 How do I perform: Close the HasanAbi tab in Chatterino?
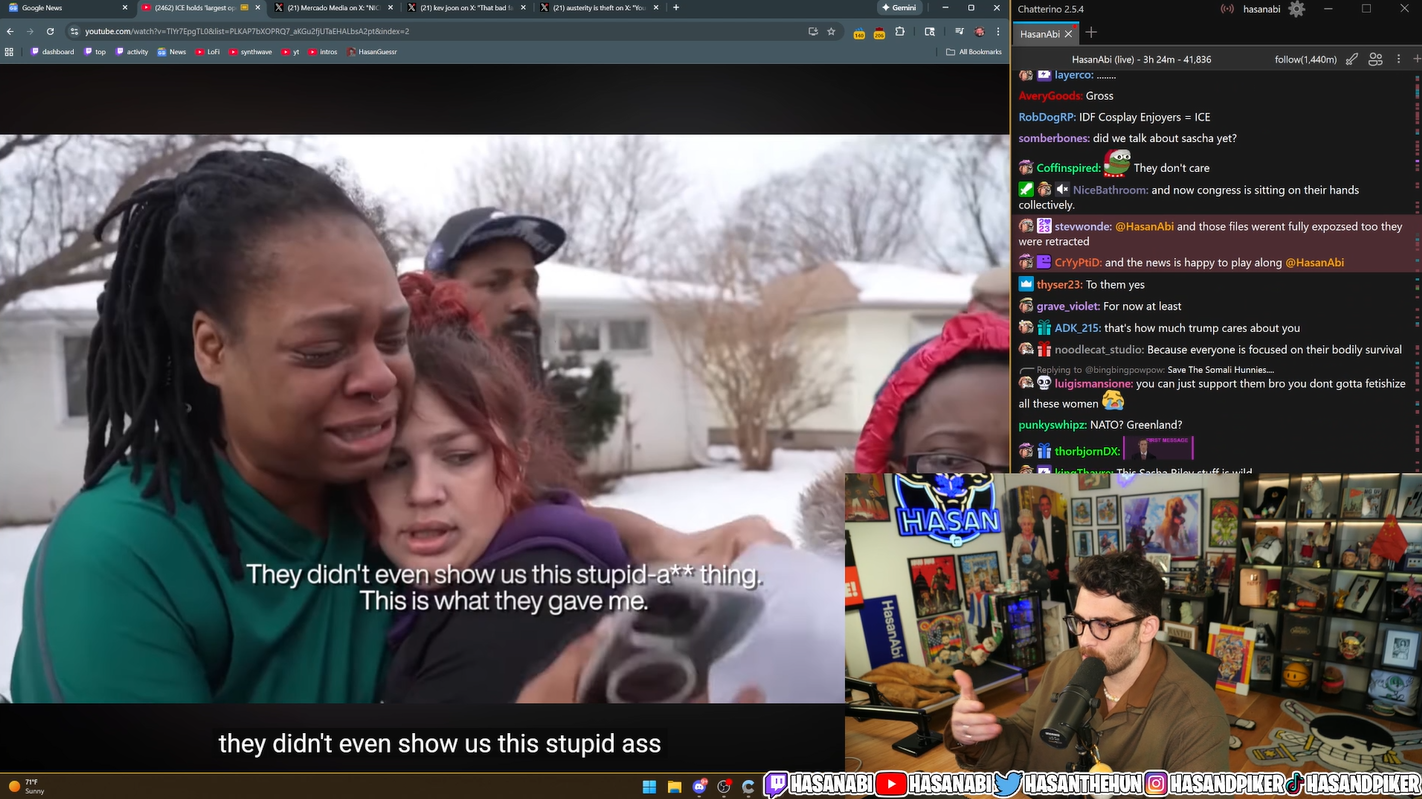click(x=1068, y=34)
